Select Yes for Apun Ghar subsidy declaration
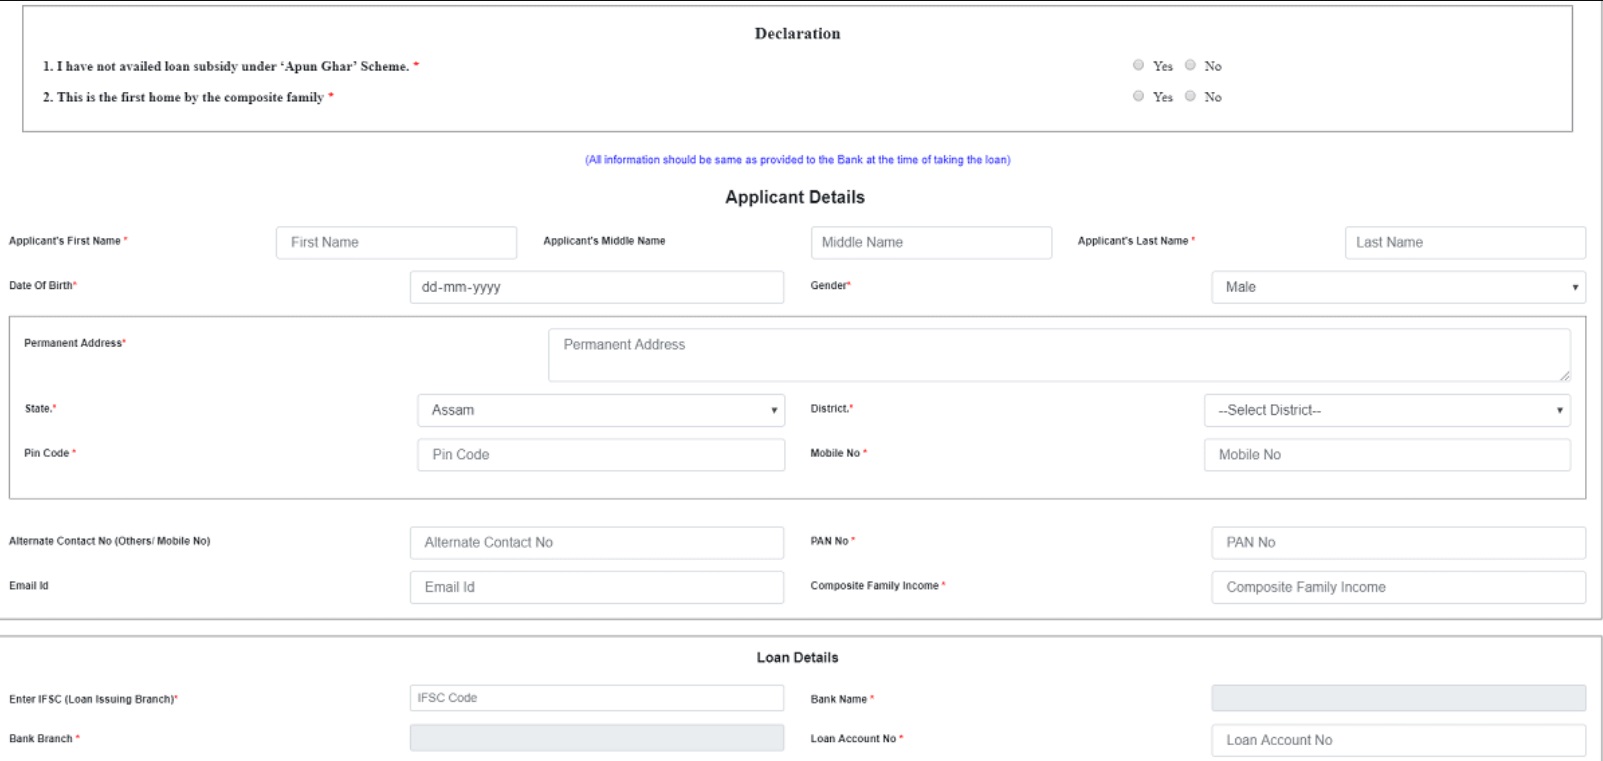 point(1138,65)
